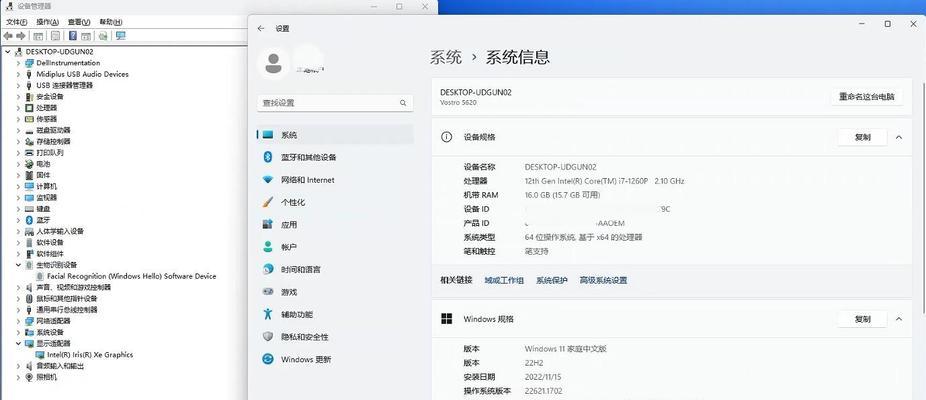The width and height of the screenshot is (926, 400).
Task: Expand the 安全设备 node
Action: click(18, 96)
